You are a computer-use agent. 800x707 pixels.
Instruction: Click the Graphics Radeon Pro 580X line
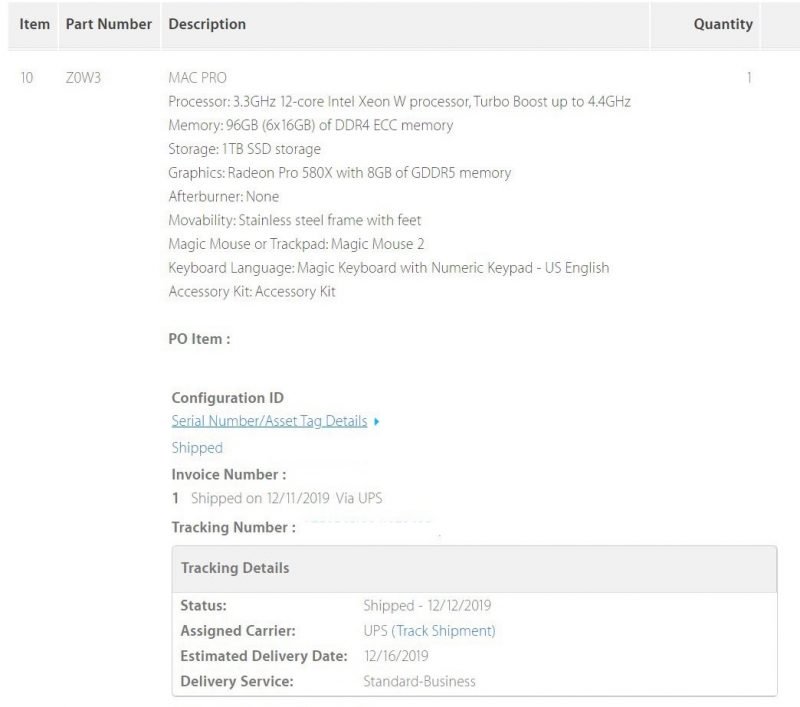tap(339, 173)
